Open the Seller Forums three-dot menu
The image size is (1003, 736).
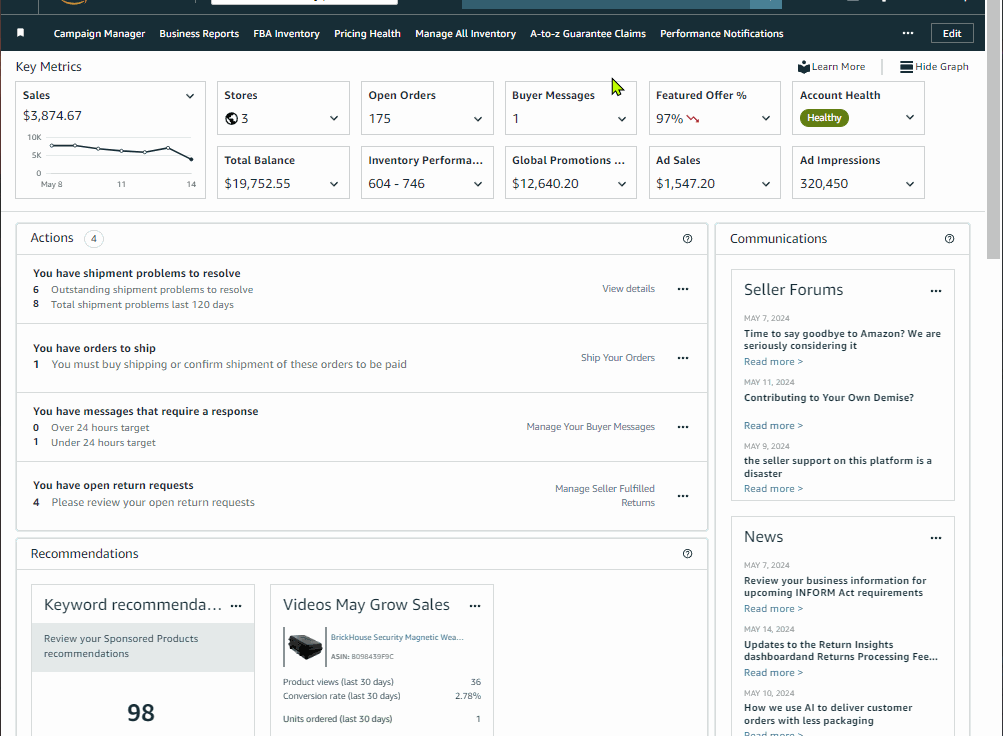(x=936, y=291)
